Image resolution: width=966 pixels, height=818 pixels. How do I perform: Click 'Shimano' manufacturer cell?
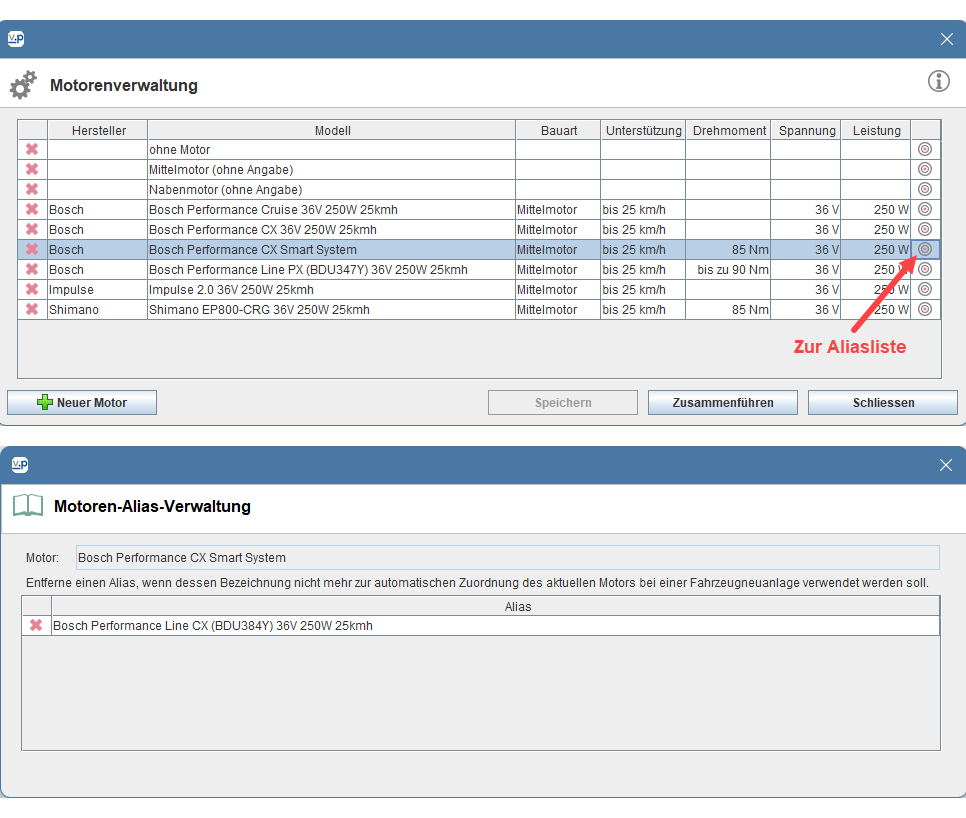(98, 309)
